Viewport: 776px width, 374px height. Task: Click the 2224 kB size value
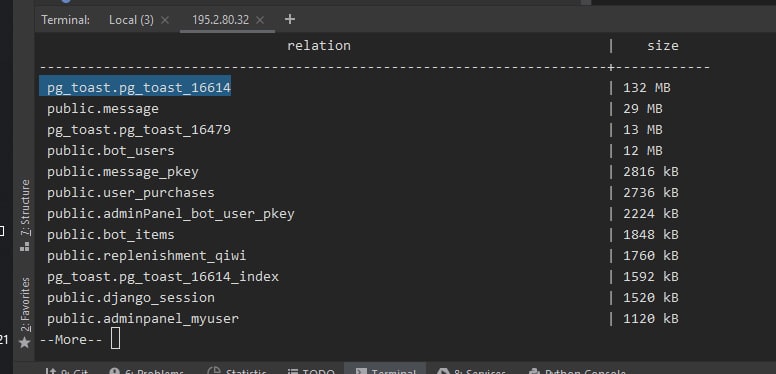(651, 214)
